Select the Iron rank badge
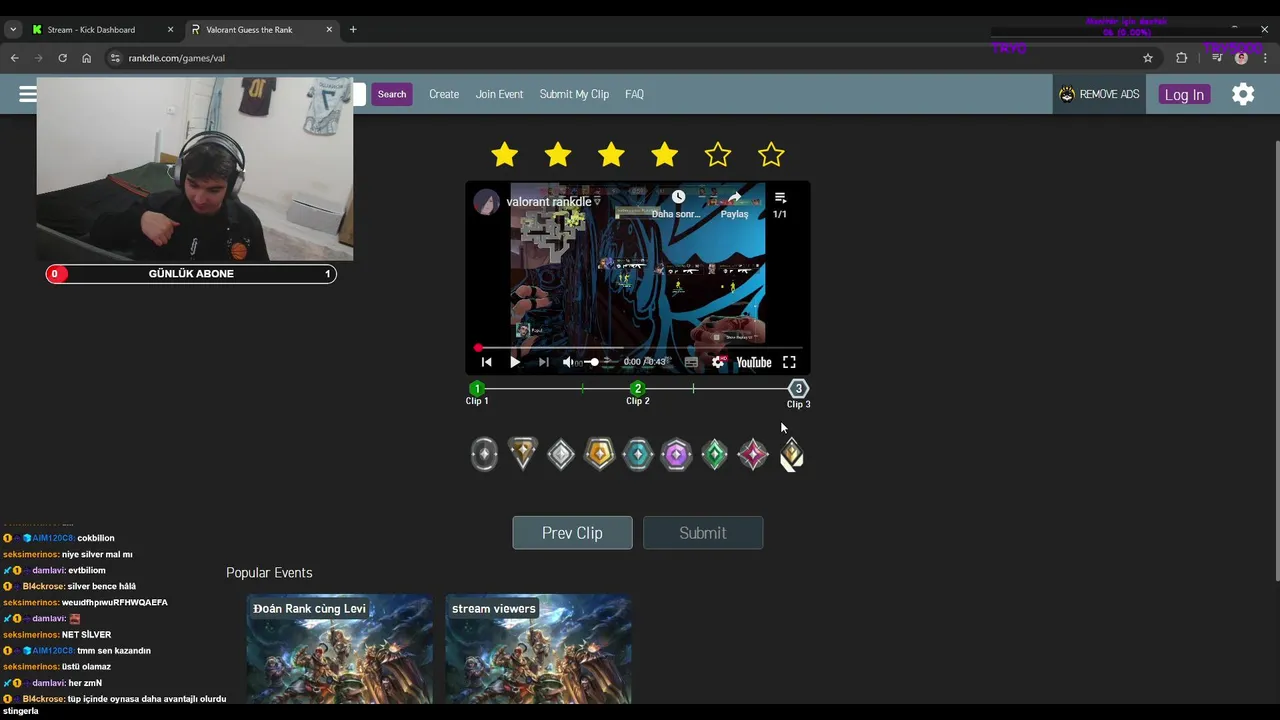 [484, 455]
